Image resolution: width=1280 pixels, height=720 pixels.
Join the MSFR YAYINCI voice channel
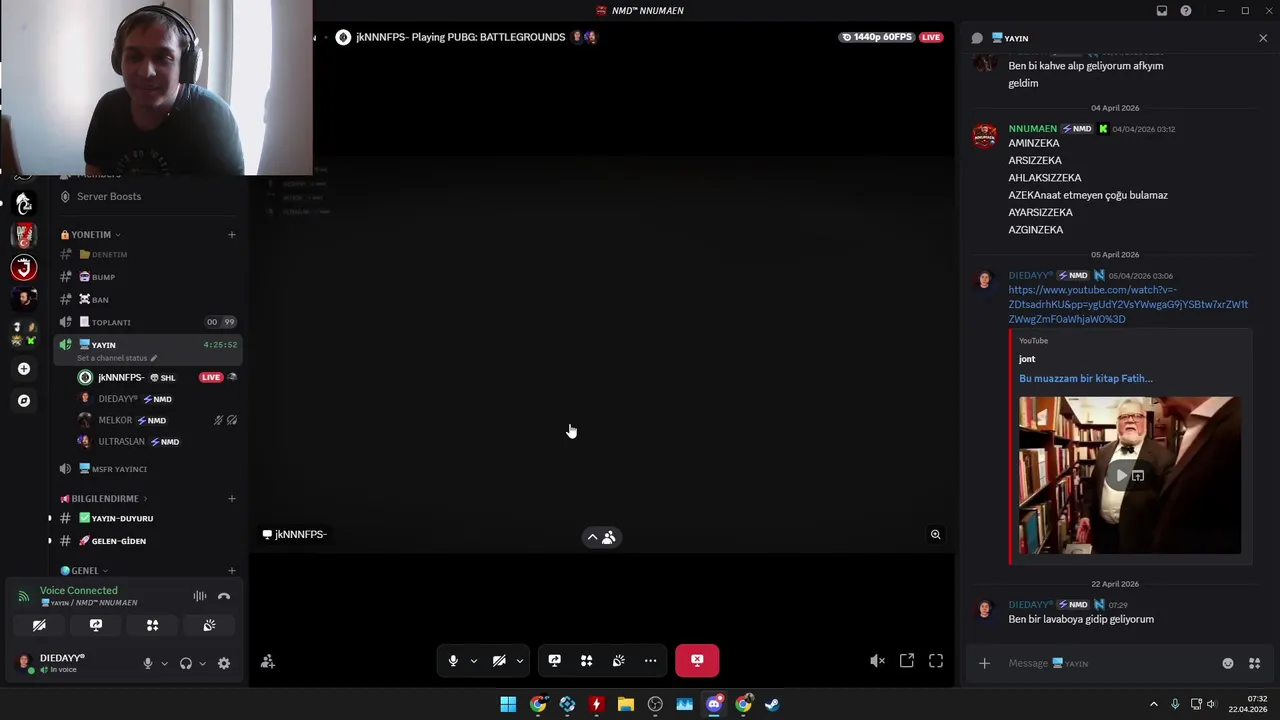click(148, 469)
